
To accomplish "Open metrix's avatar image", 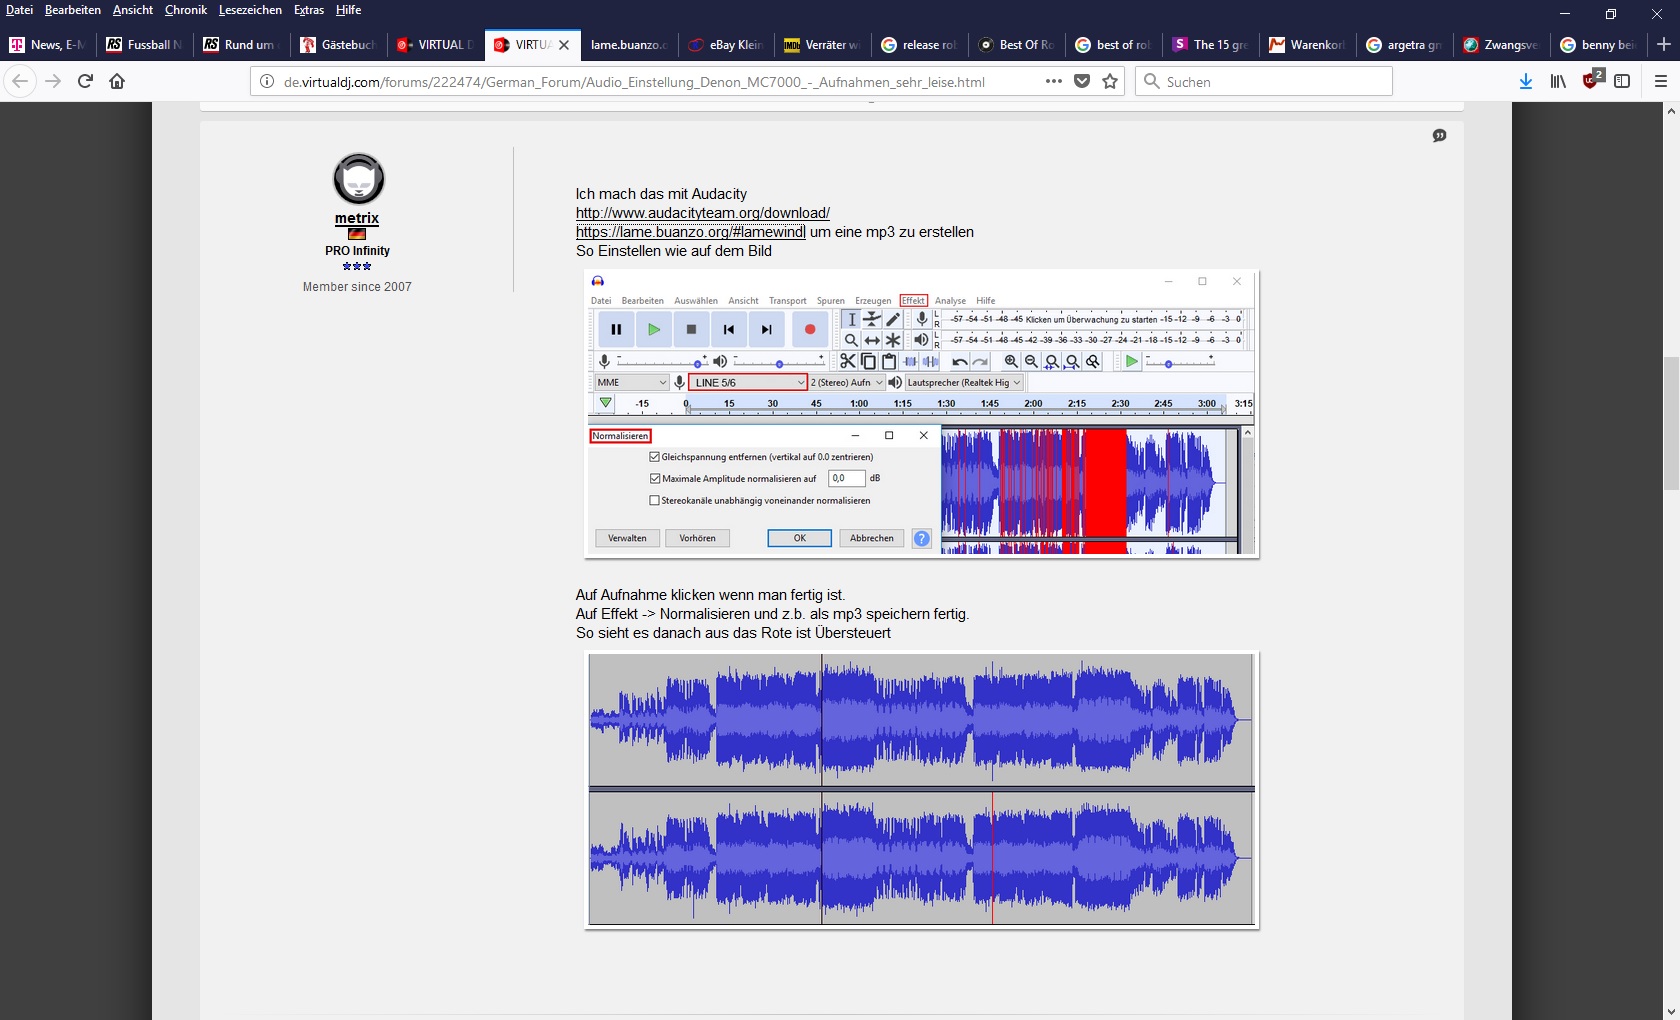I will 358,179.
